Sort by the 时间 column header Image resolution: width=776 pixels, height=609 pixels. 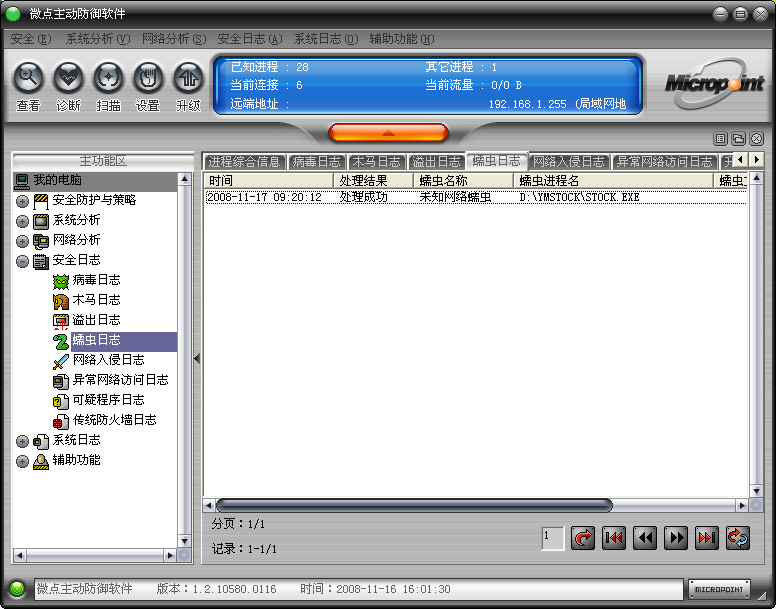tap(269, 181)
